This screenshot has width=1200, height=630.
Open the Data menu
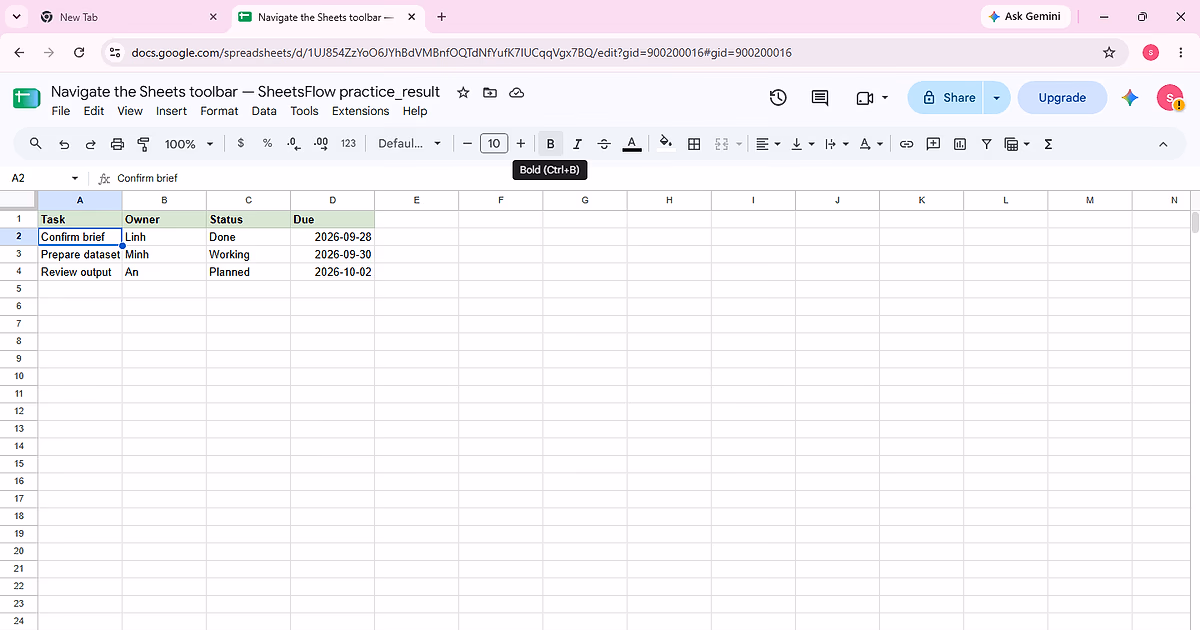point(264,111)
